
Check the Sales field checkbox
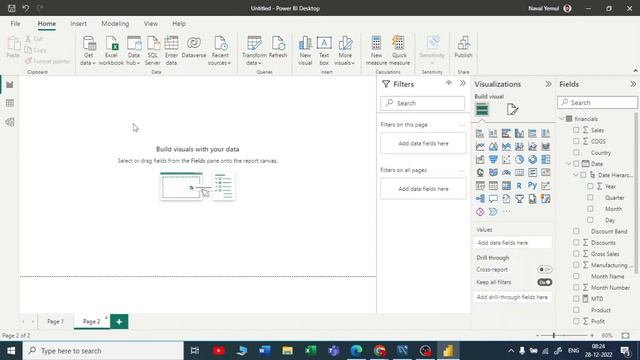click(x=576, y=130)
